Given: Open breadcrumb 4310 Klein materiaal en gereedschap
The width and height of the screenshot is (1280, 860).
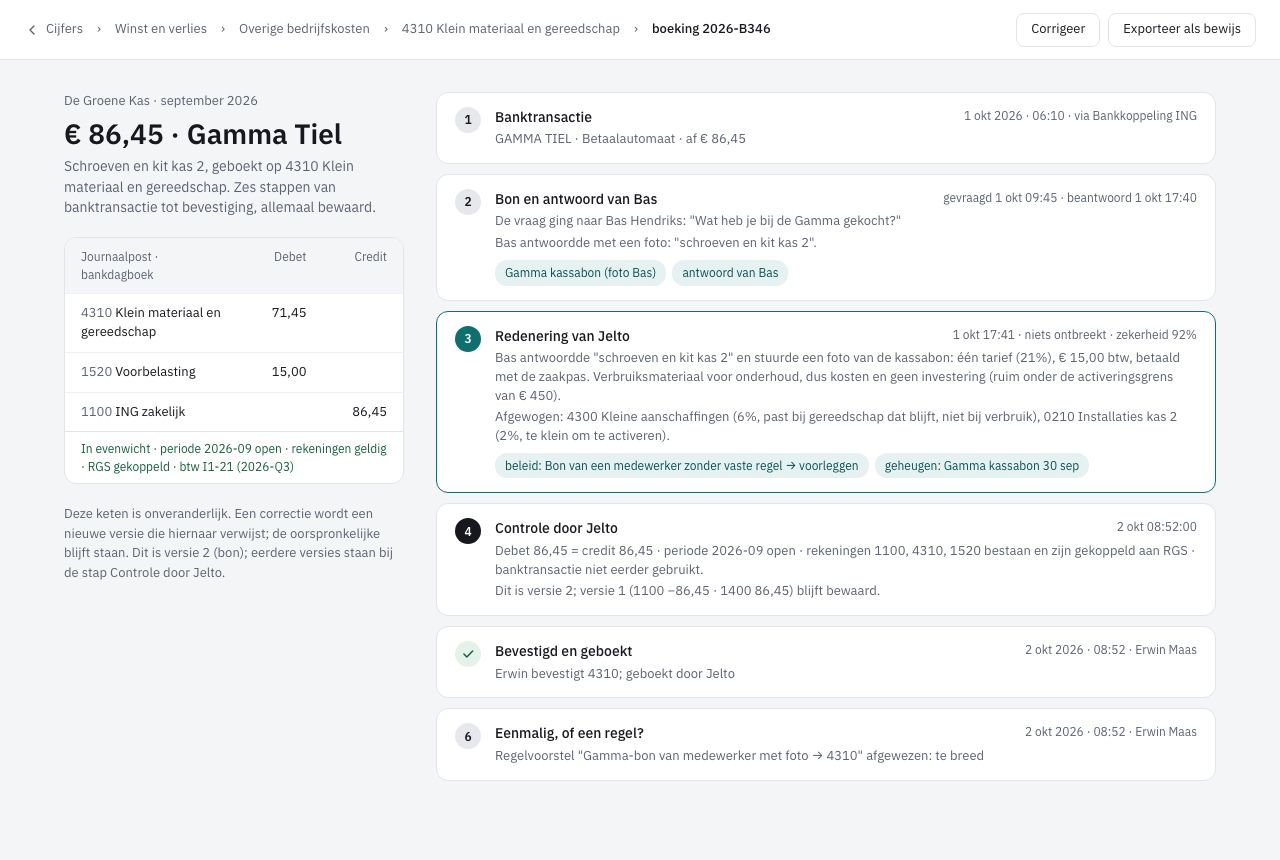Looking at the screenshot, I should pyautogui.click(x=511, y=29).
